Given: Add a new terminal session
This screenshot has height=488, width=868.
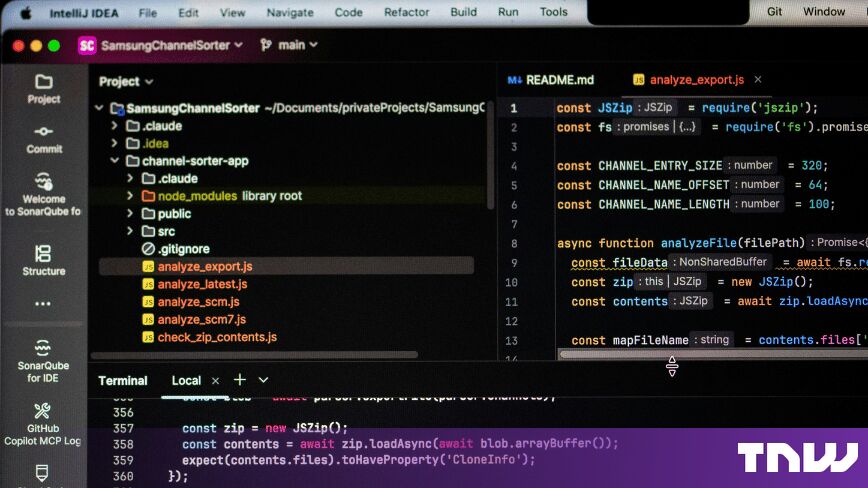Looking at the screenshot, I should 240,380.
